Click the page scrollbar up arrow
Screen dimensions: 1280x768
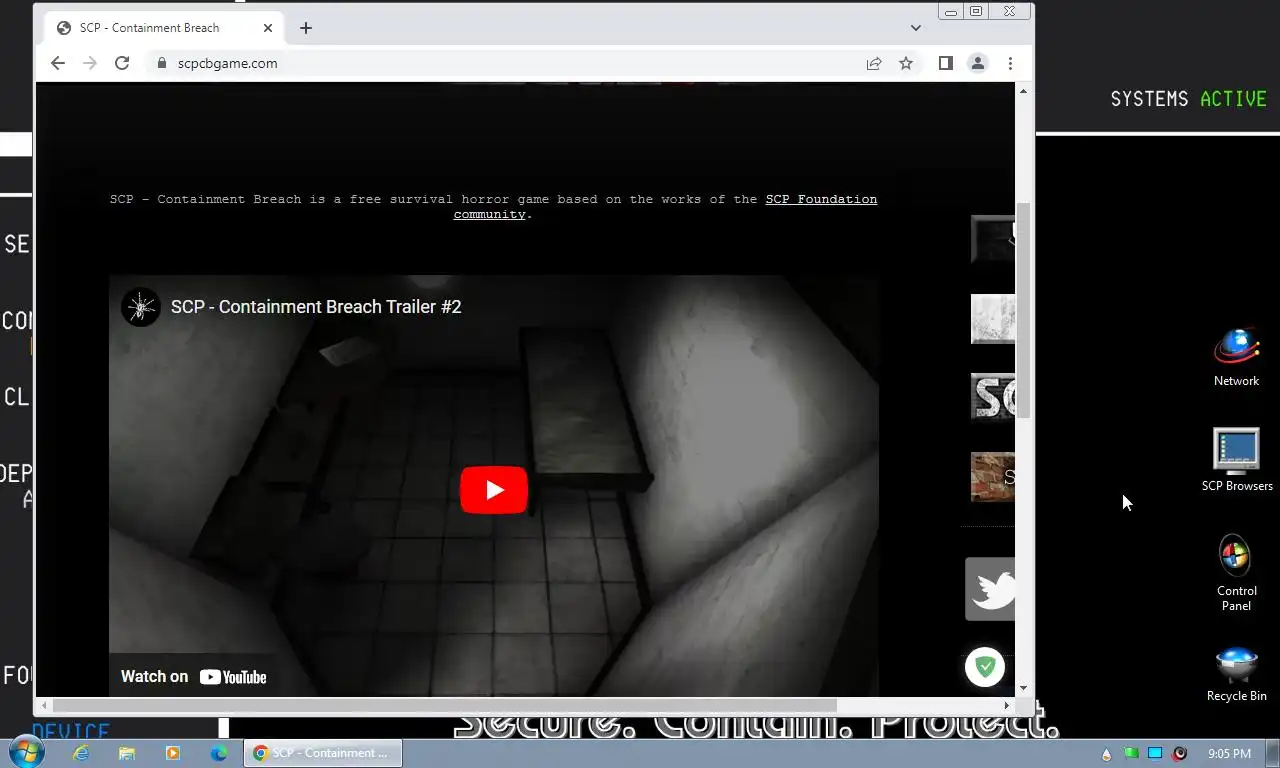click(1023, 91)
